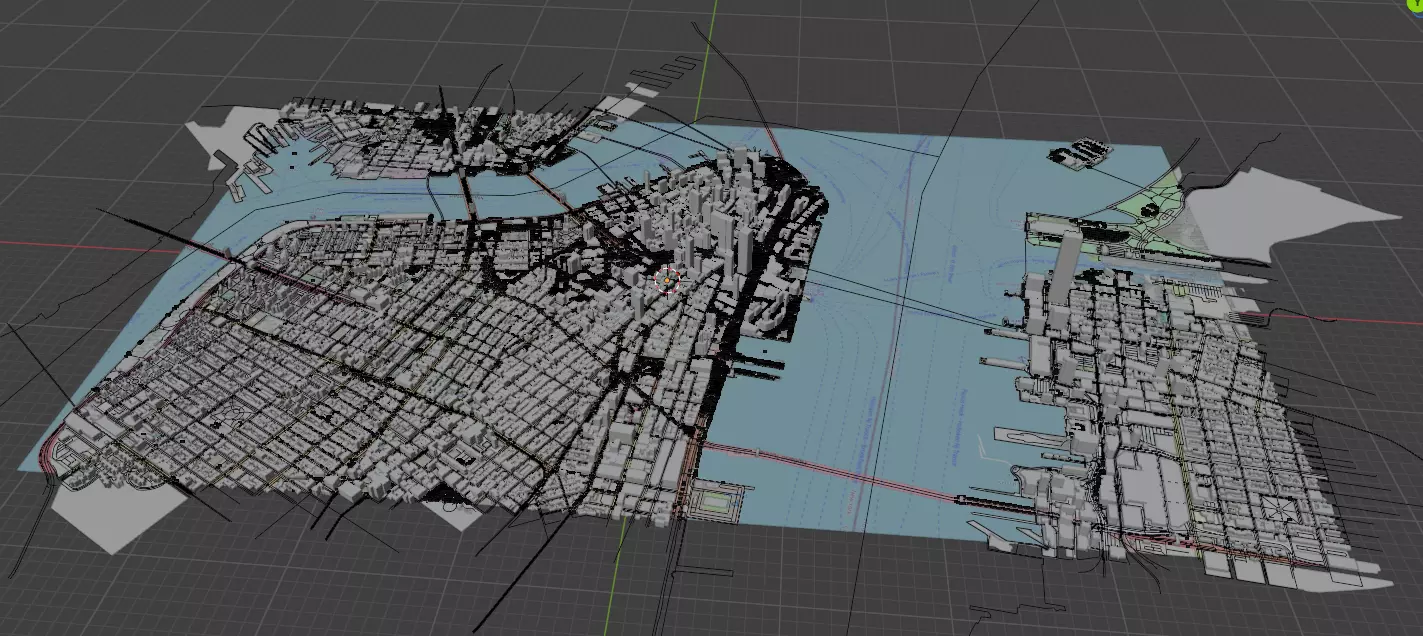Click the green Y axis gizmo circle
The image size is (1423, 636).
click(1416, 4)
